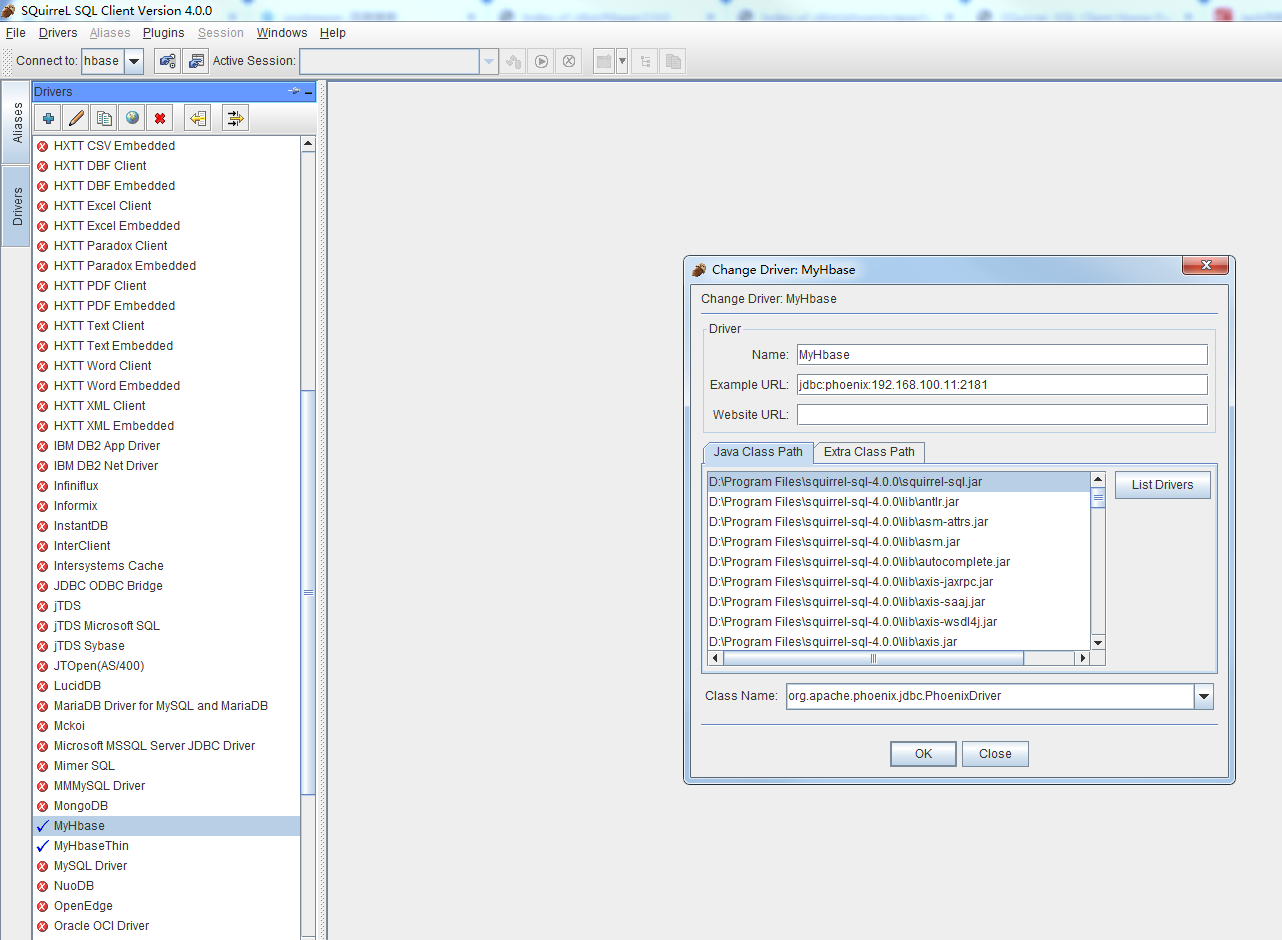The height and width of the screenshot is (940, 1282).
Task: Copy the selected driver icon
Action: (104, 118)
